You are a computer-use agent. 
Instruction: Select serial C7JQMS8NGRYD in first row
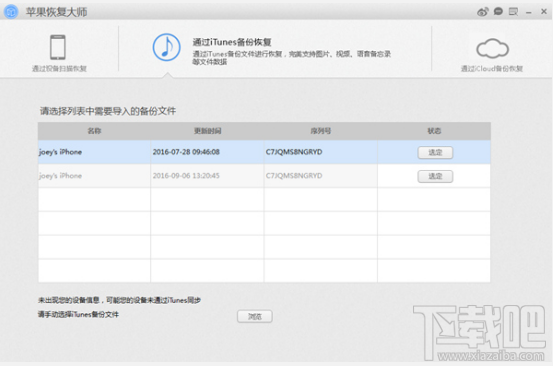click(x=294, y=152)
